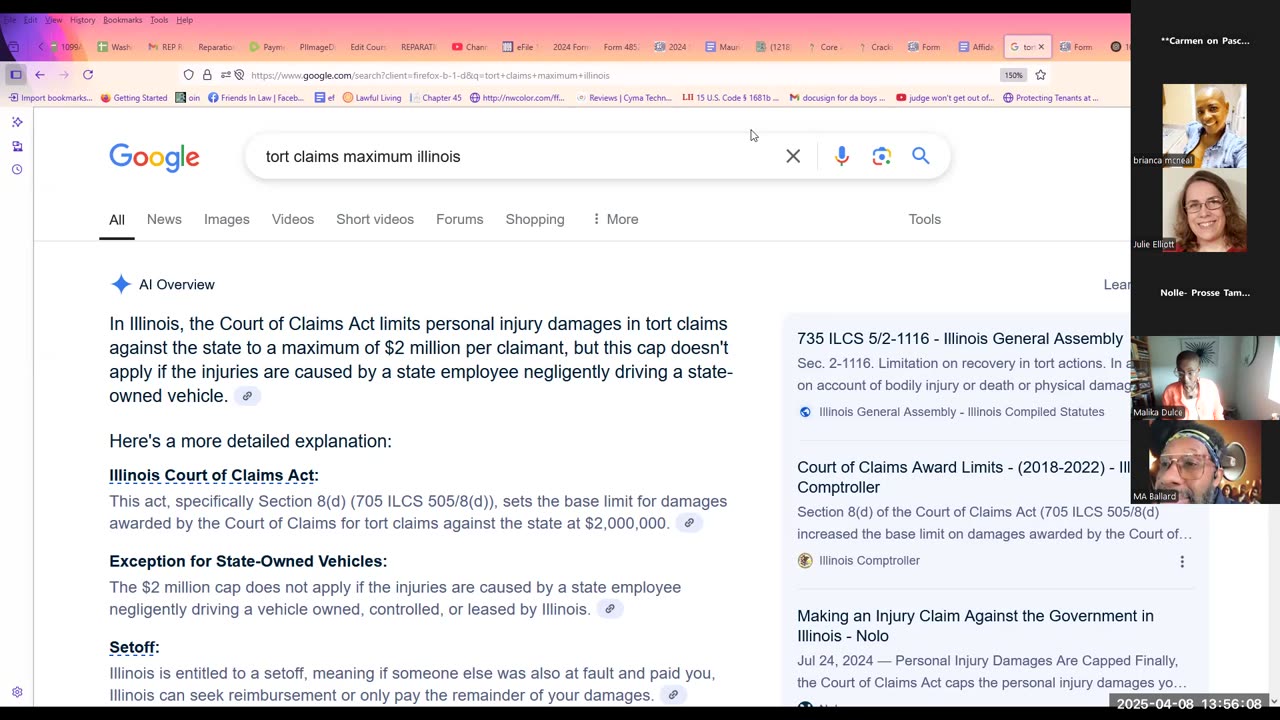This screenshot has width=1280, height=720.
Task: Go to the Google logo homepage
Action: 154,157
